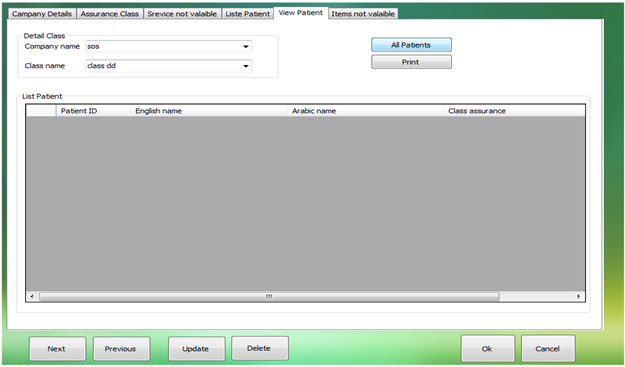The height and width of the screenshot is (367, 625).
Task: Click the Next button
Action: pyautogui.click(x=57, y=349)
